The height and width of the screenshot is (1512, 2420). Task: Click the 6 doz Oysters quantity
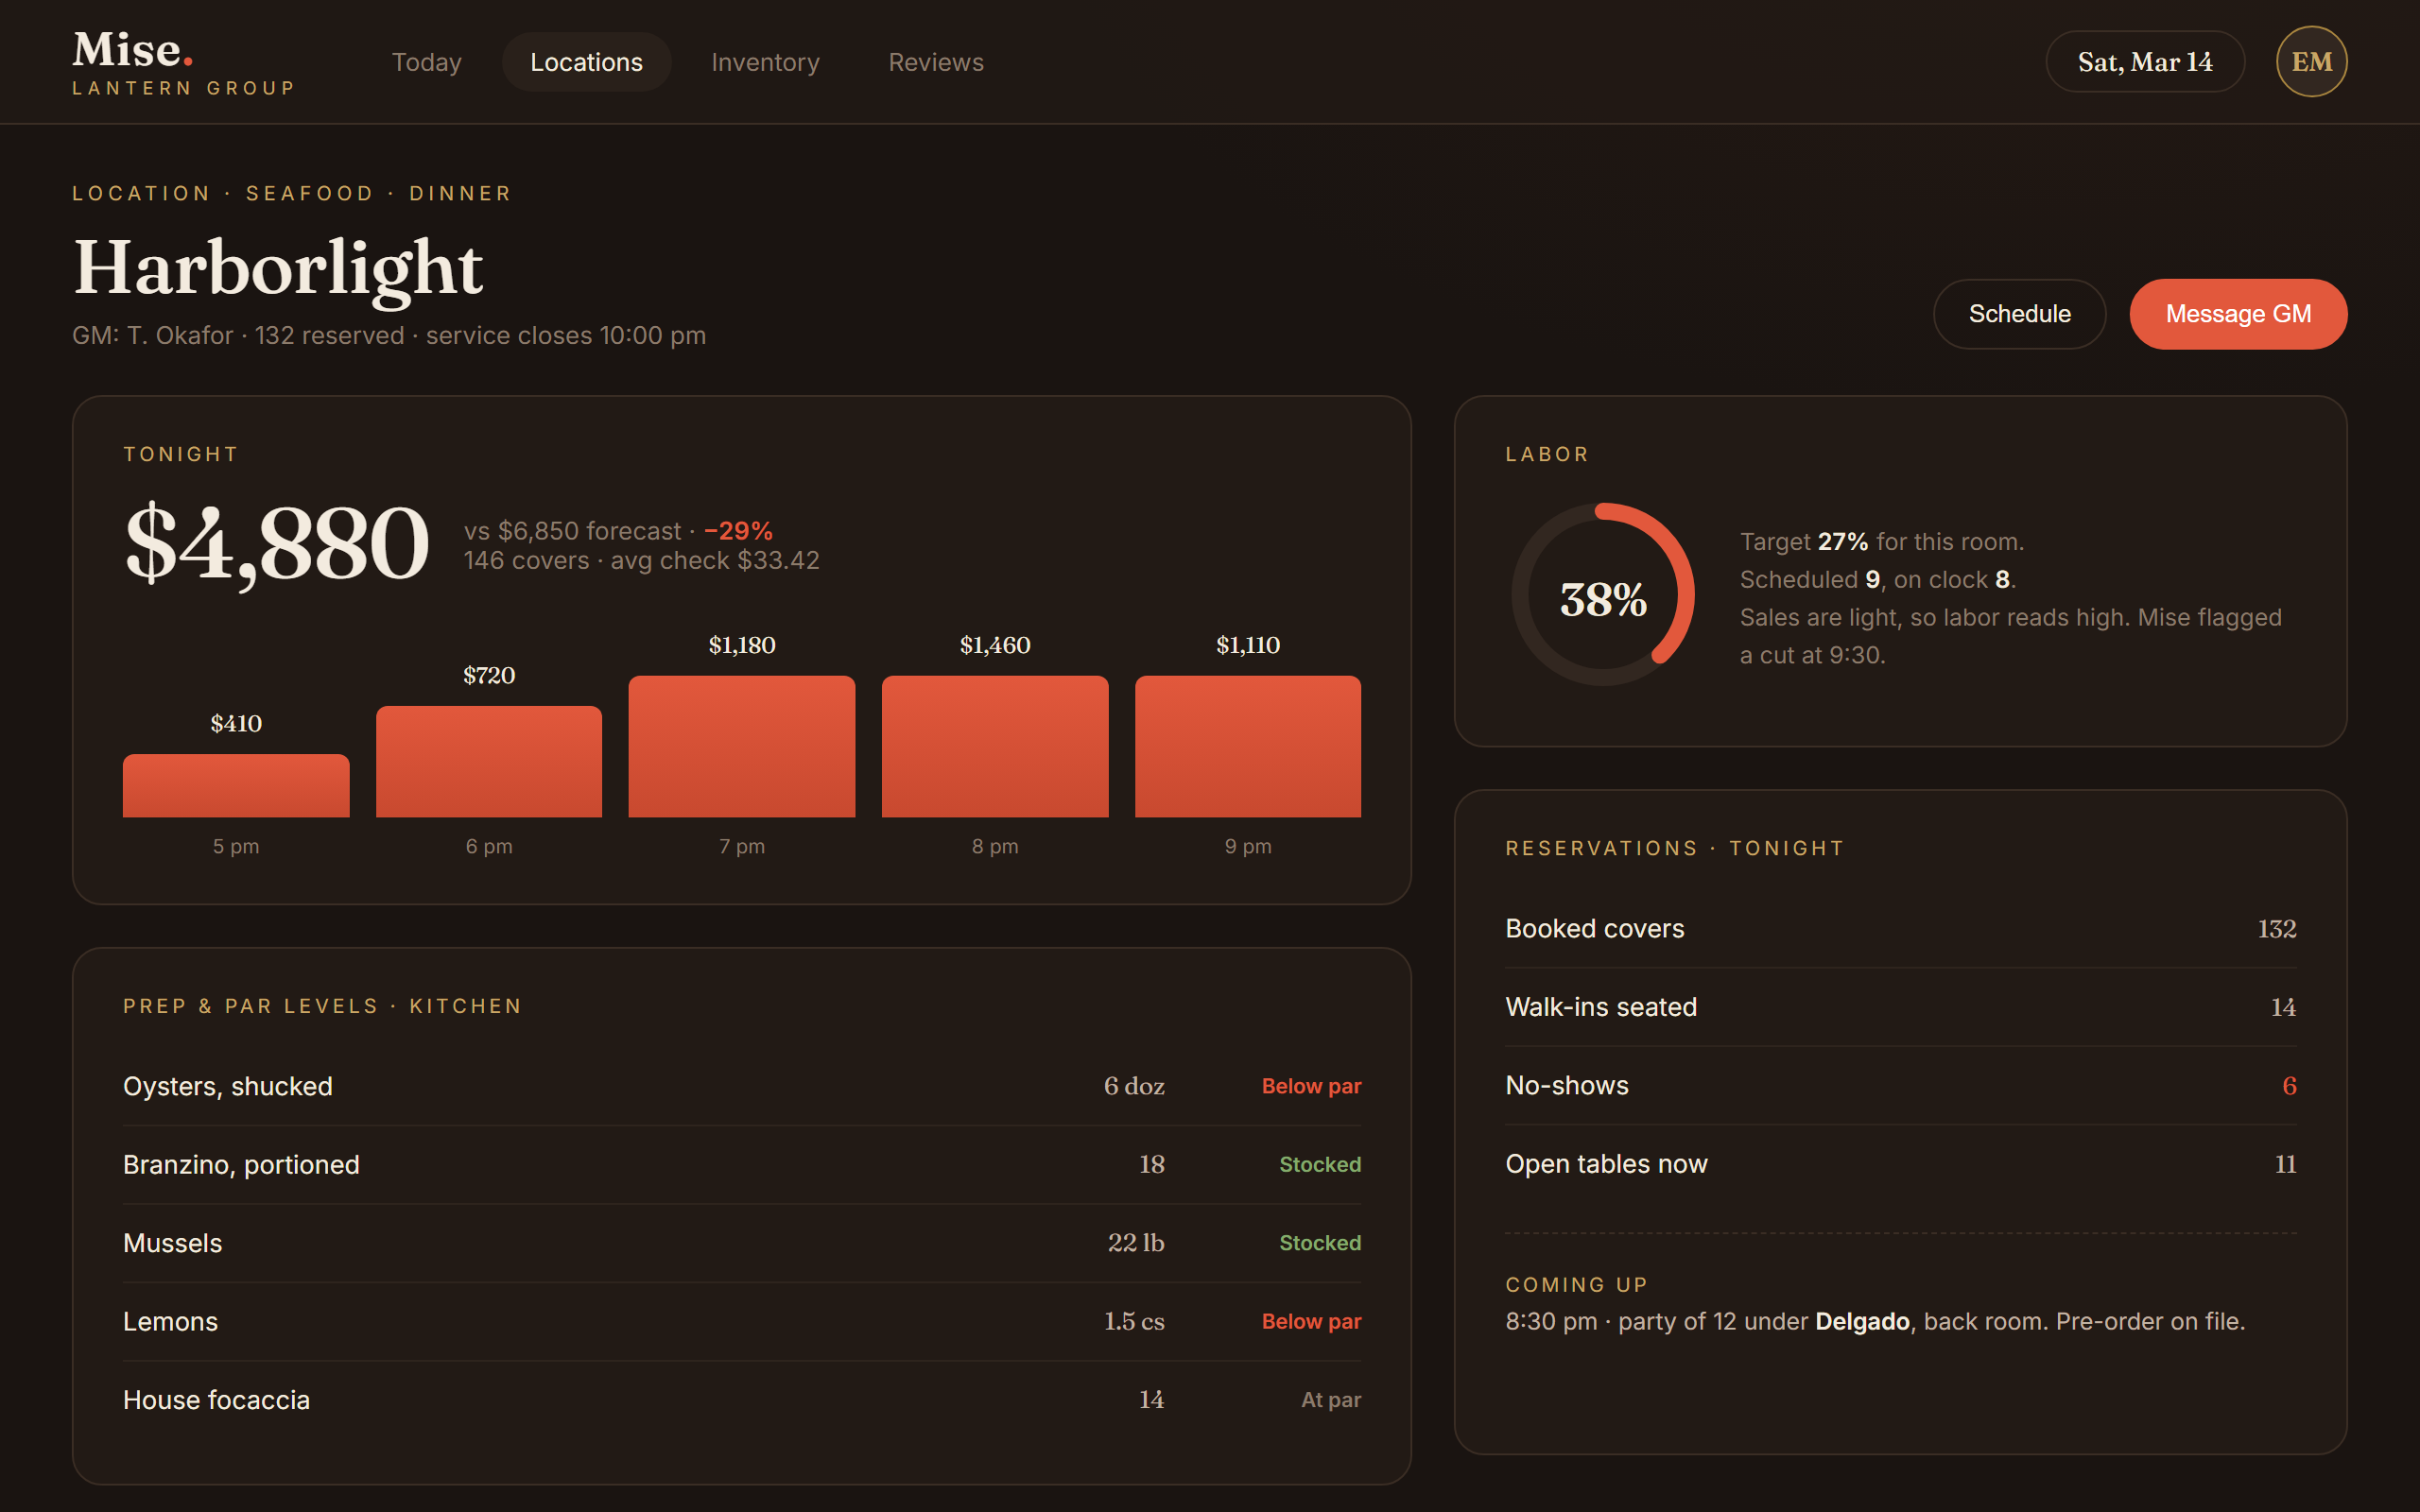point(1134,1086)
